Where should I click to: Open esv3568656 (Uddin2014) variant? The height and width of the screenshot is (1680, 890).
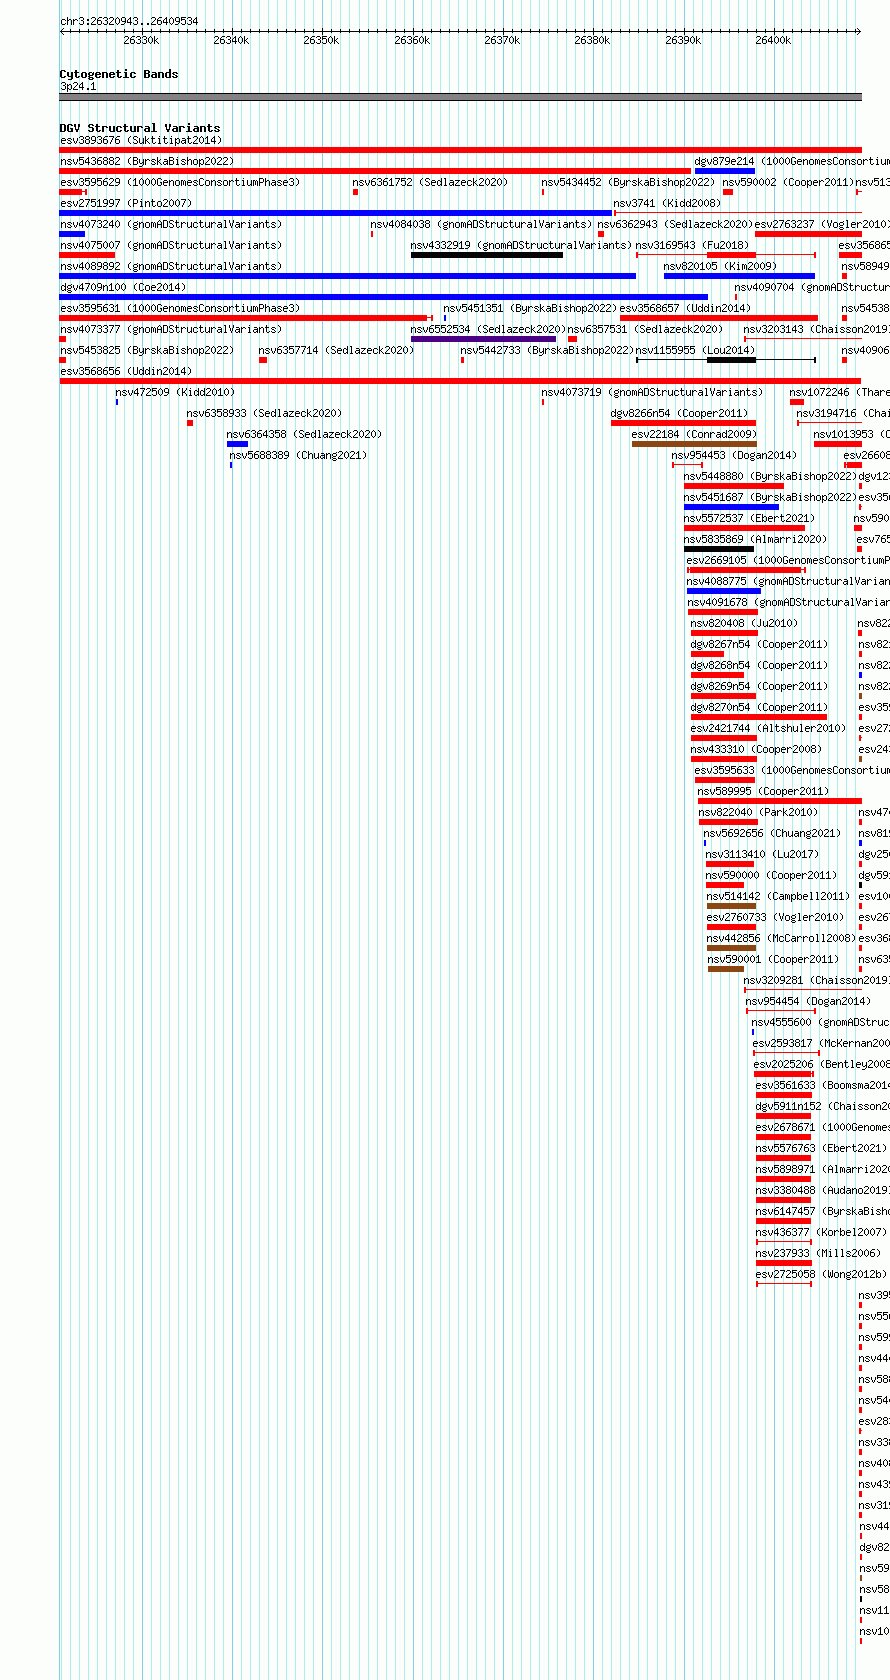[126, 372]
